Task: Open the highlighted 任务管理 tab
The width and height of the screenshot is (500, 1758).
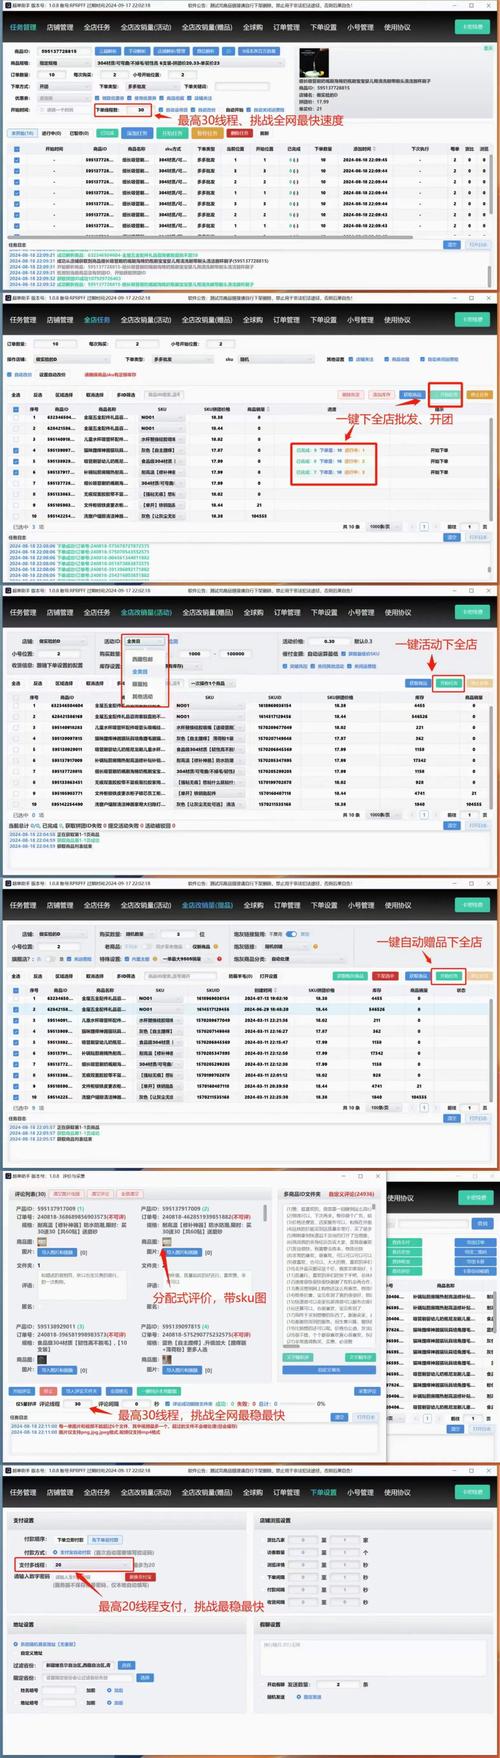Action: pos(22,28)
